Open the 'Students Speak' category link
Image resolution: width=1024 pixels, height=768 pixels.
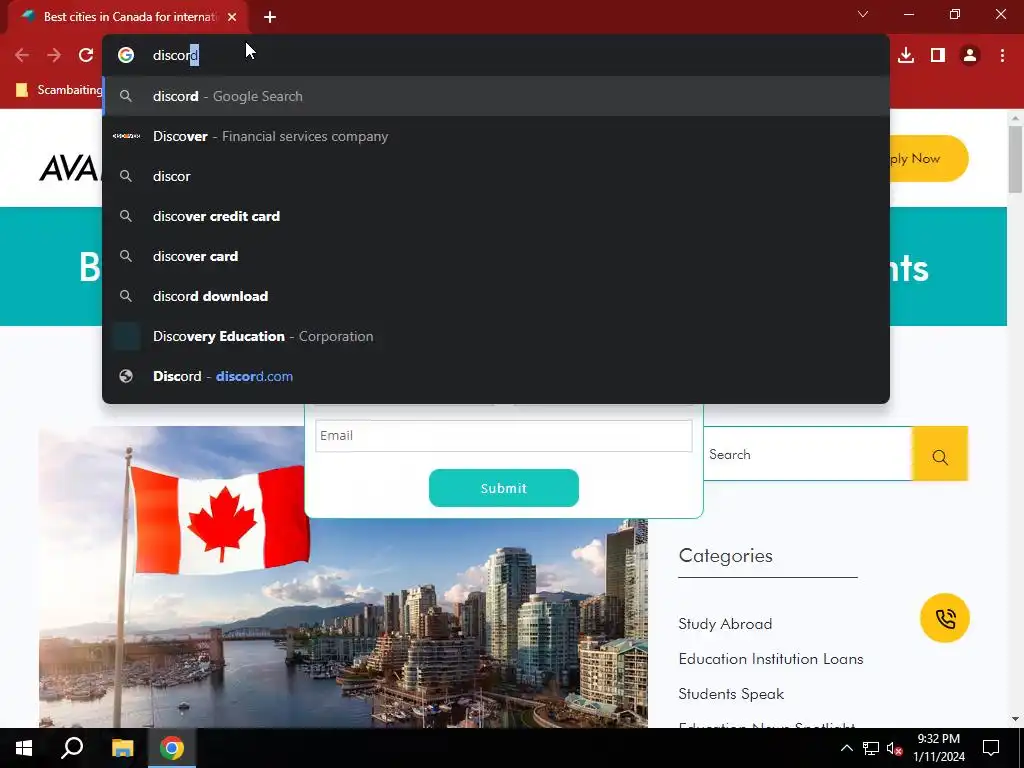tap(731, 694)
